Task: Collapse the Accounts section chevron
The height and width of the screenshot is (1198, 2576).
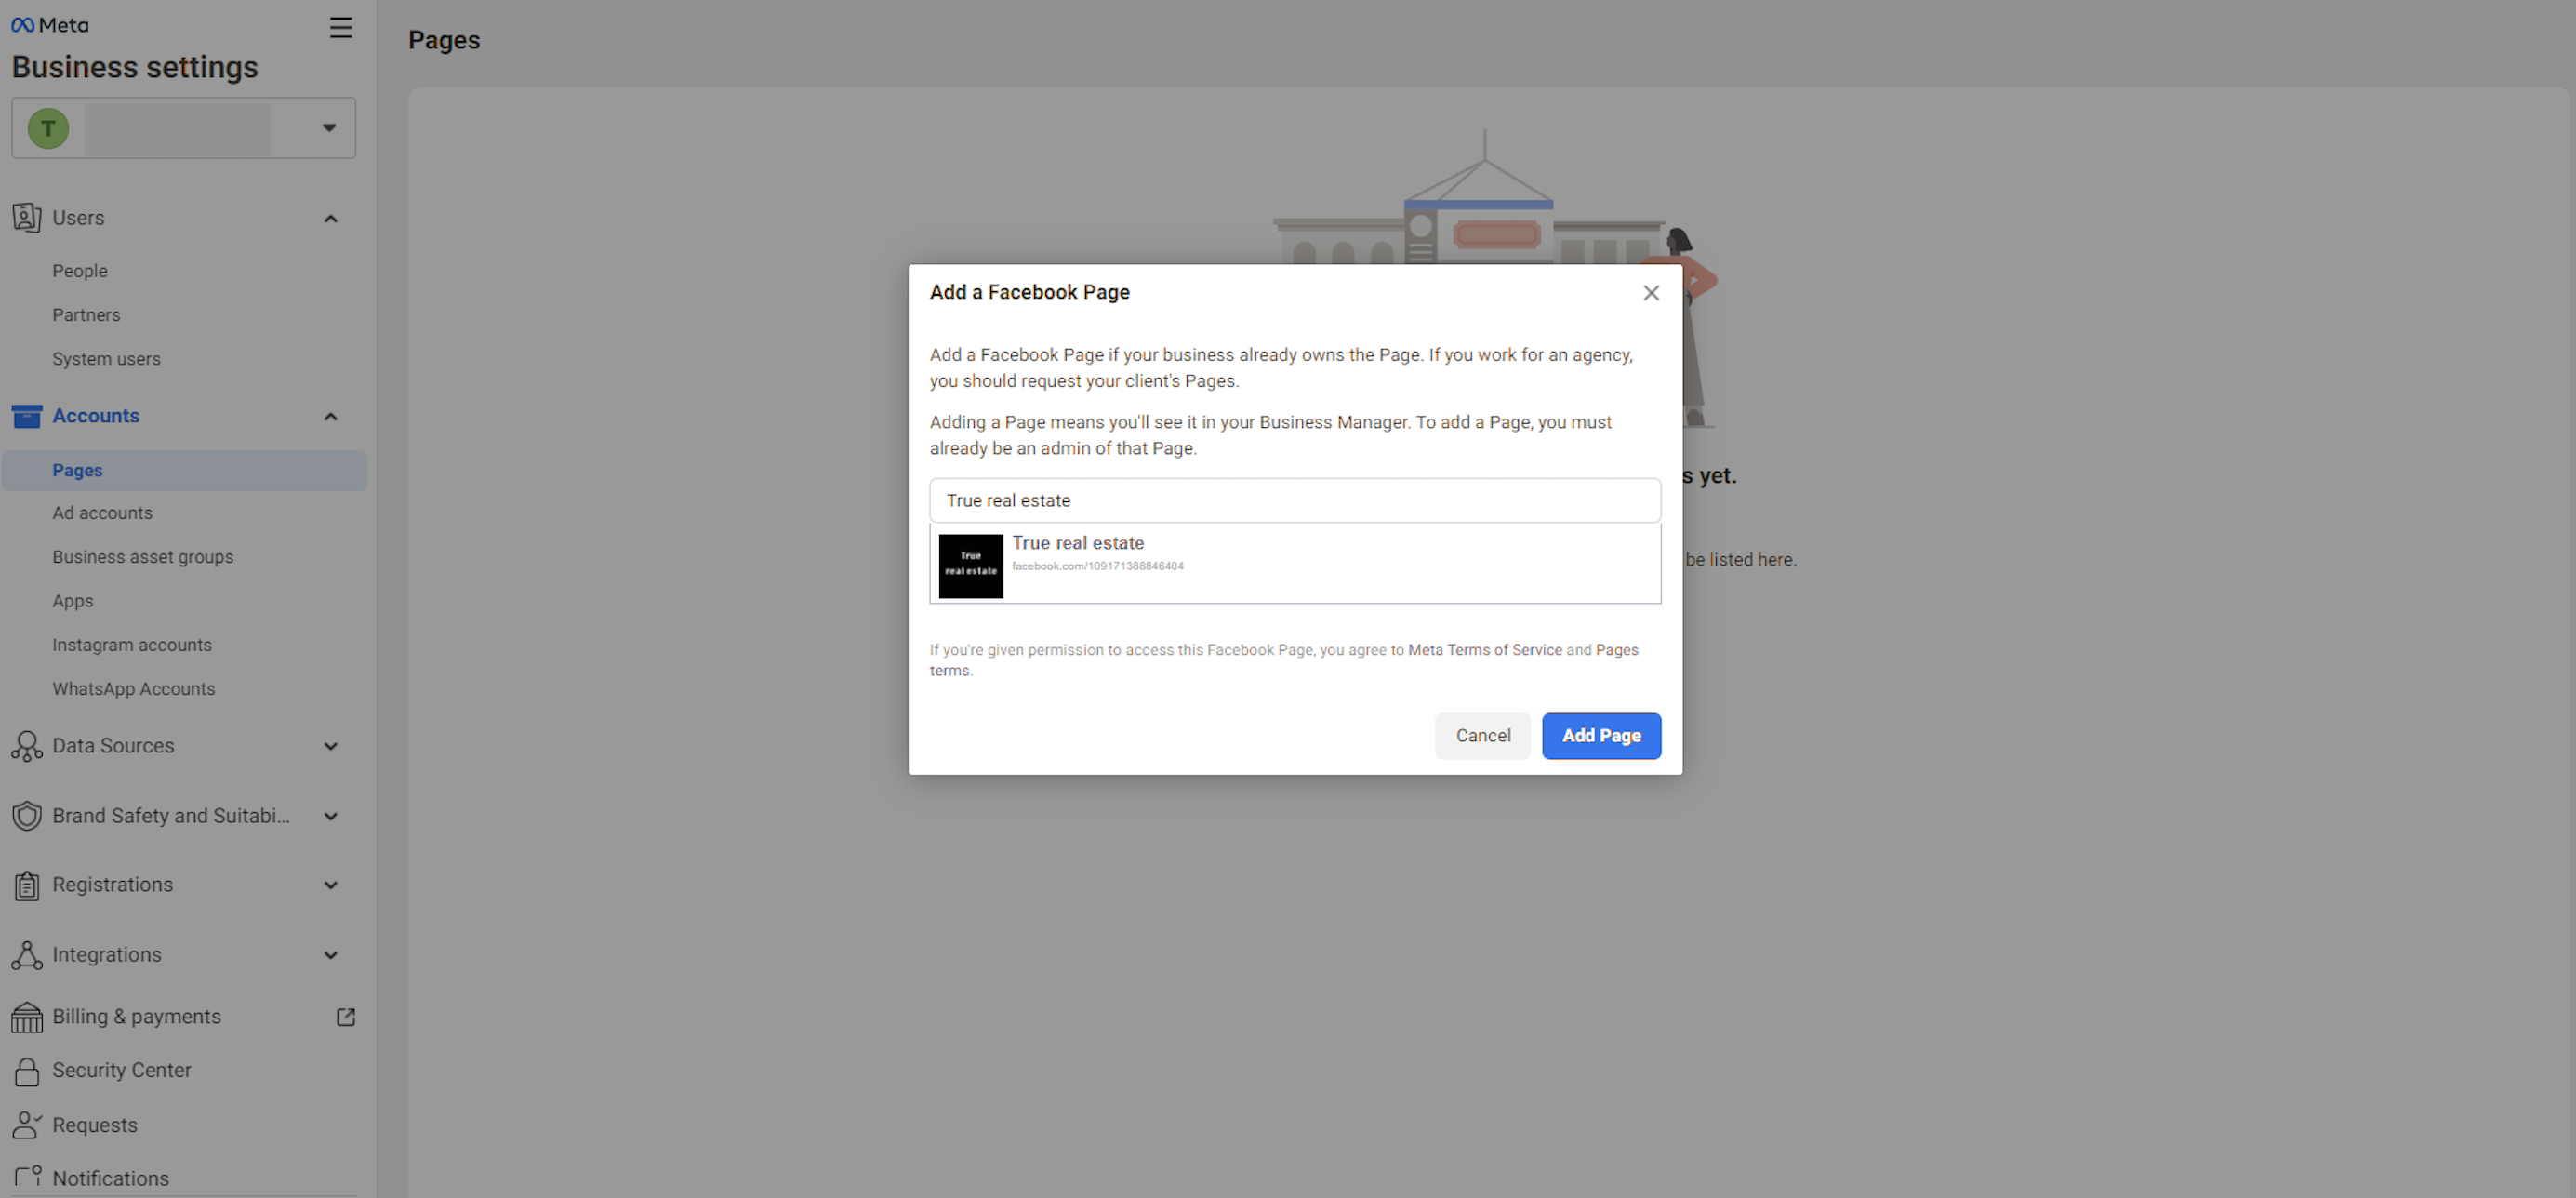Action: click(x=331, y=416)
